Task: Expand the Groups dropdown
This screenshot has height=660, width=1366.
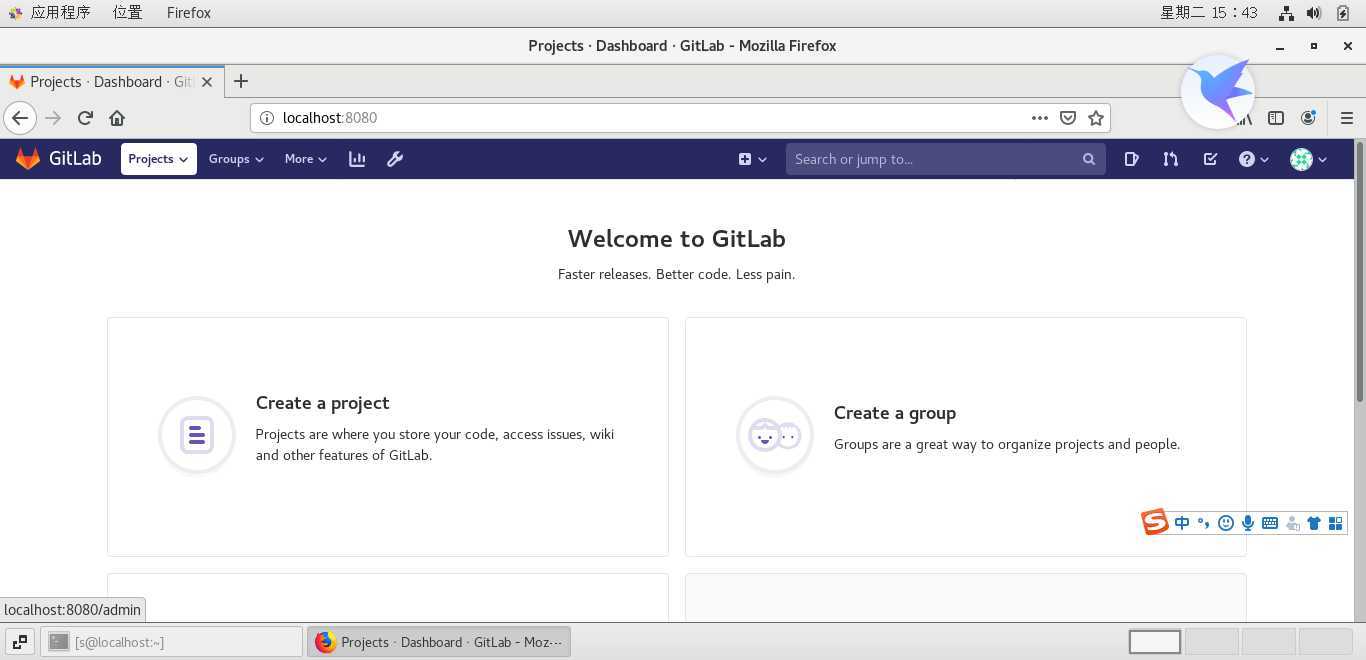Action: click(x=236, y=159)
